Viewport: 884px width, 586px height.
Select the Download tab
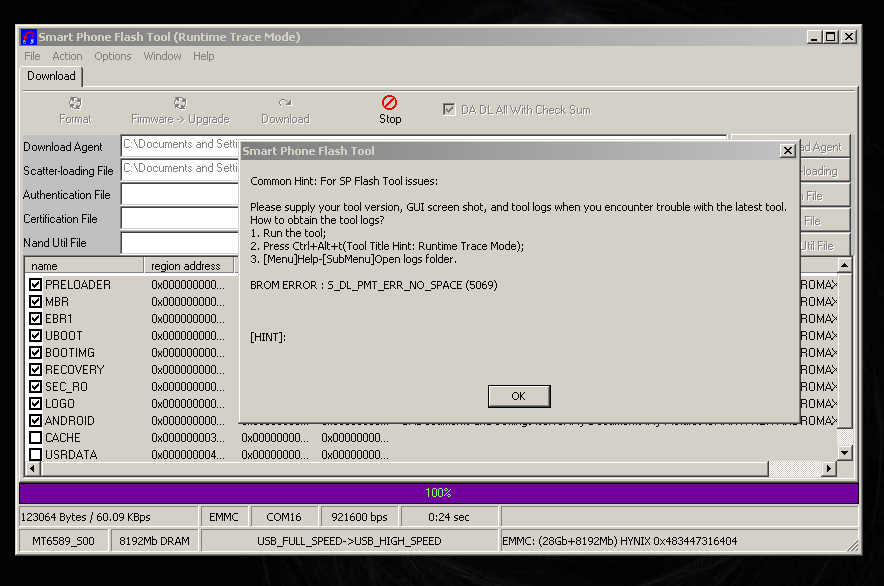(51, 76)
